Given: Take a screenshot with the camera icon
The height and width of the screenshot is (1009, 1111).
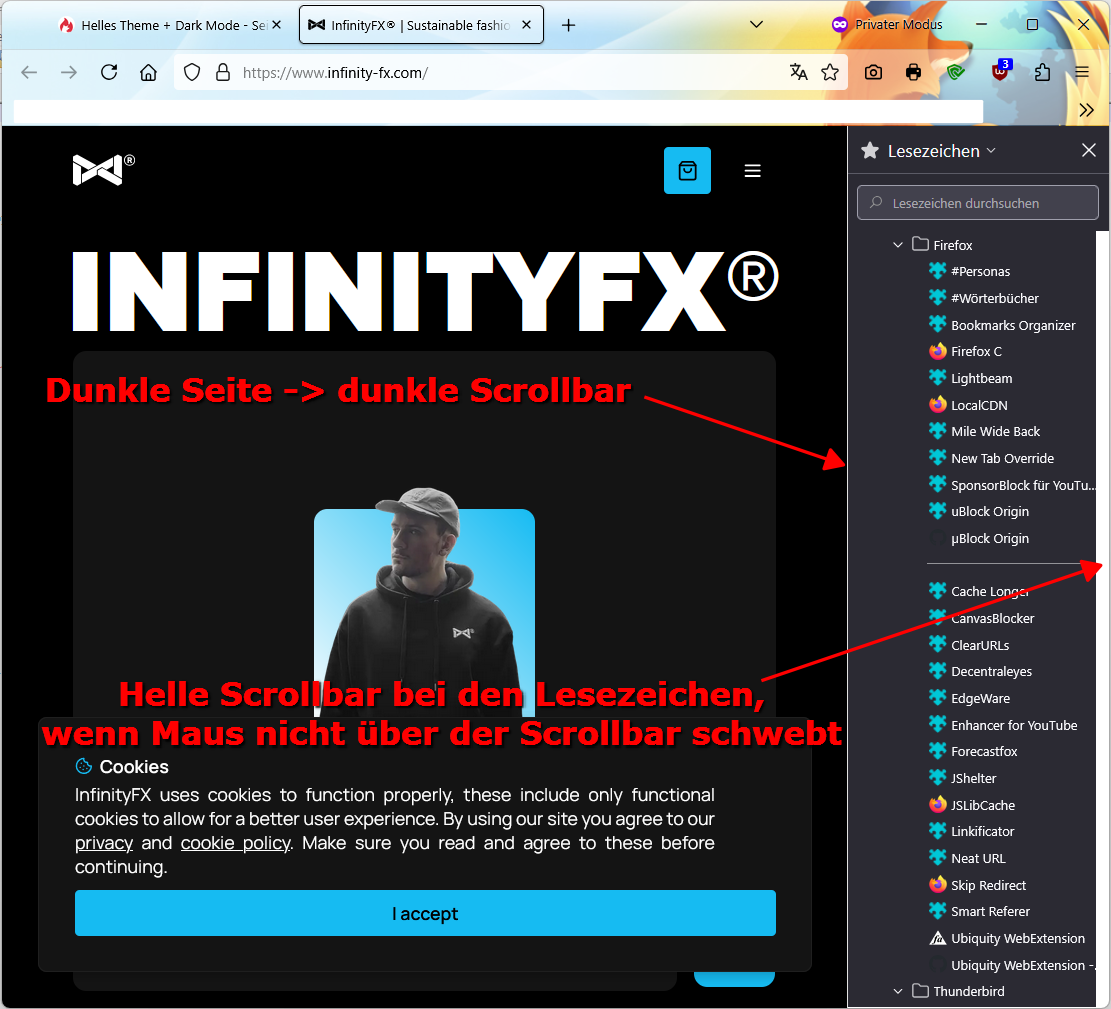Looking at the screenshot, I should click(873, 72).
